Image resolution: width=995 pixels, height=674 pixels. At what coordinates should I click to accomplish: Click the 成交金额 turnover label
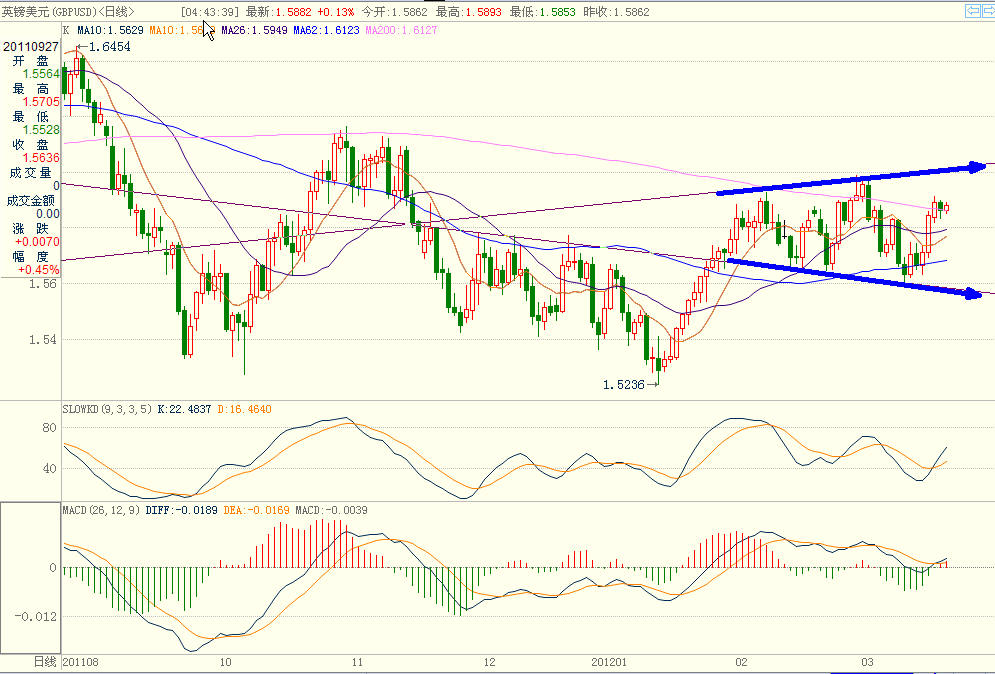click(30, 200)
